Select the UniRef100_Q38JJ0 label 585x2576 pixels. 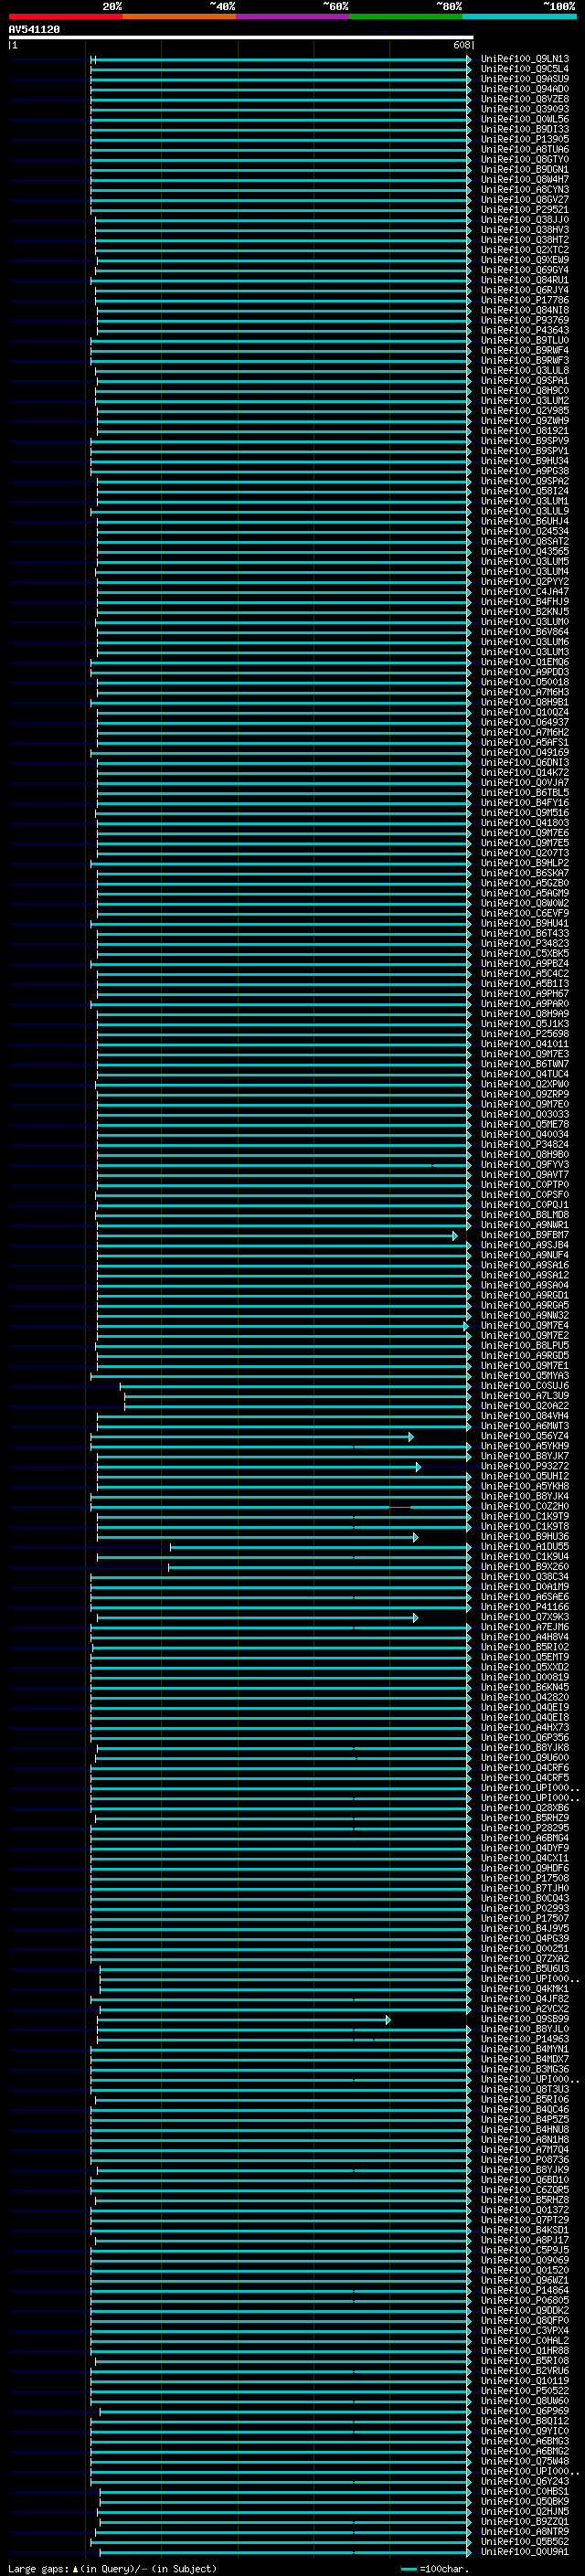525,220
